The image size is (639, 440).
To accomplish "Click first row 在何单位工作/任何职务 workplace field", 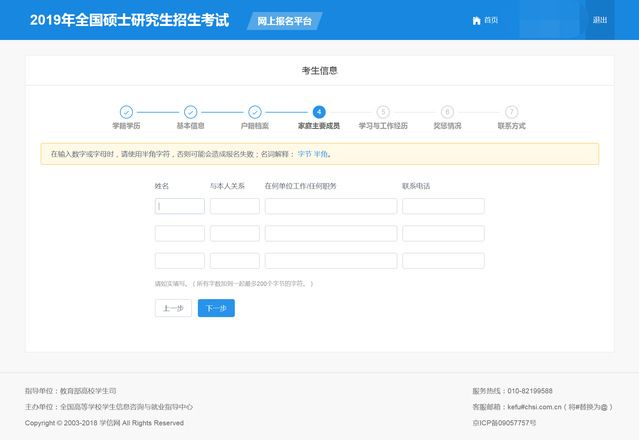I will 331,206.
